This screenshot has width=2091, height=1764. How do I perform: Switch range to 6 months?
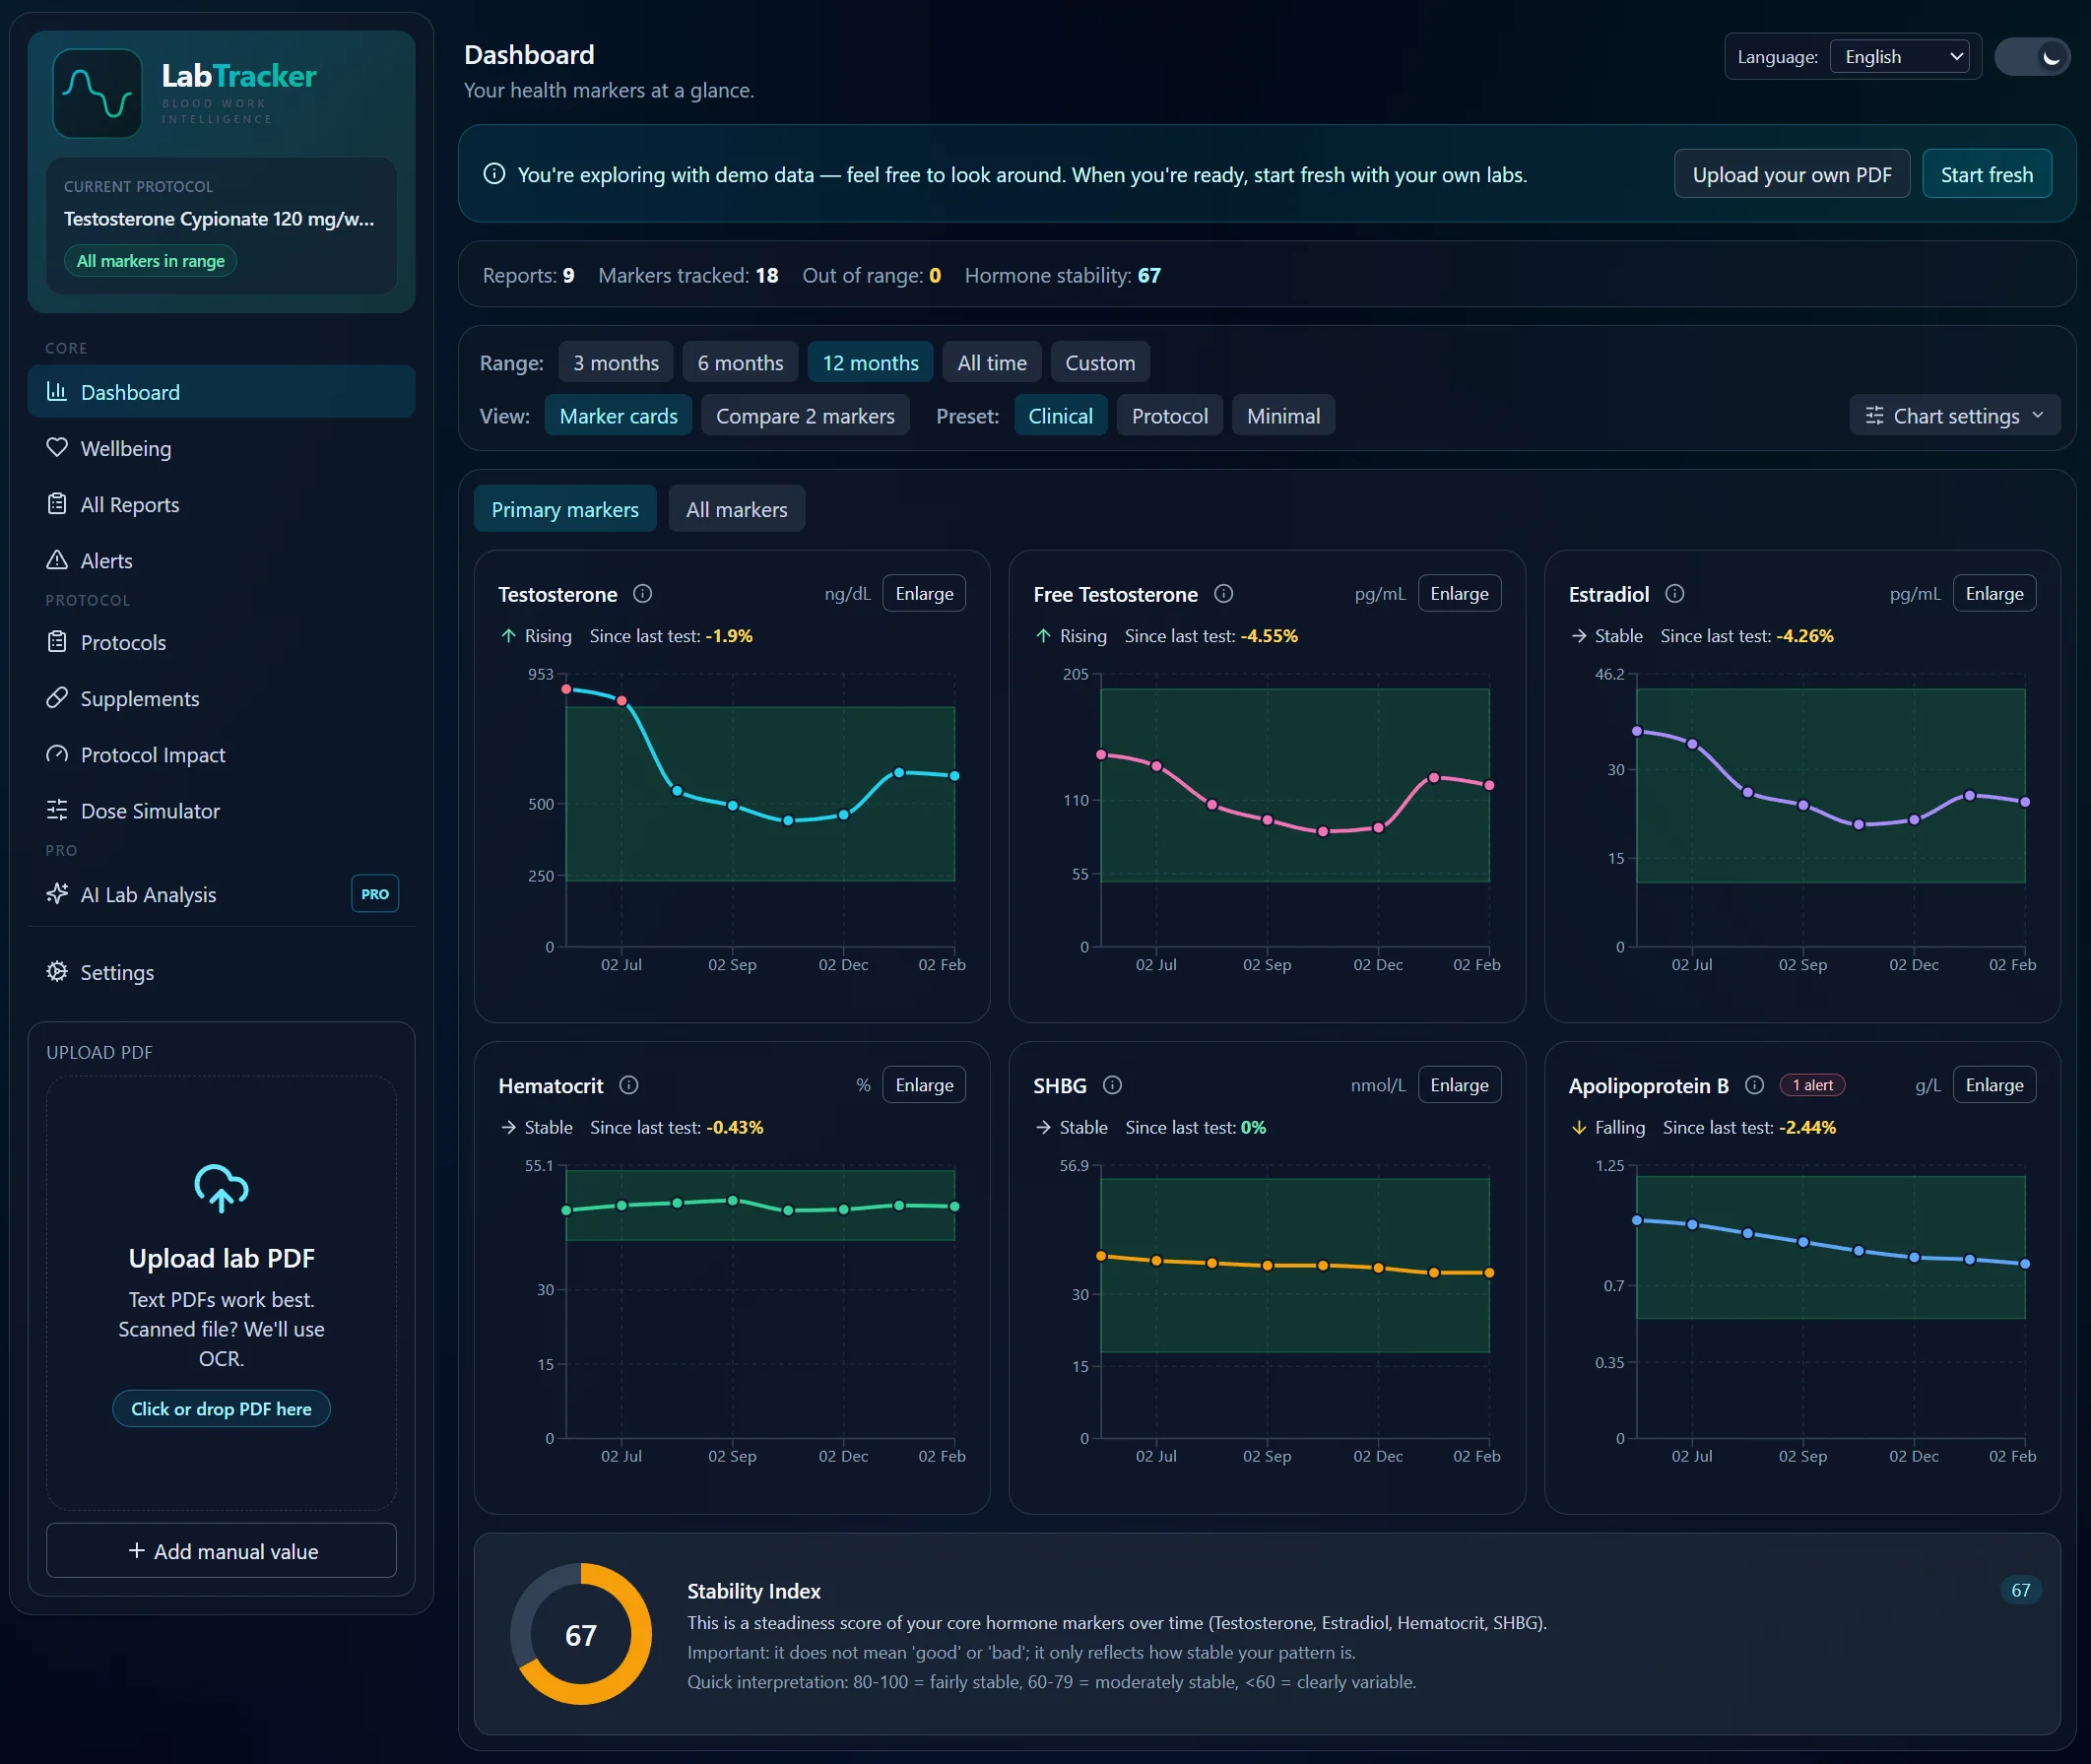740,362
